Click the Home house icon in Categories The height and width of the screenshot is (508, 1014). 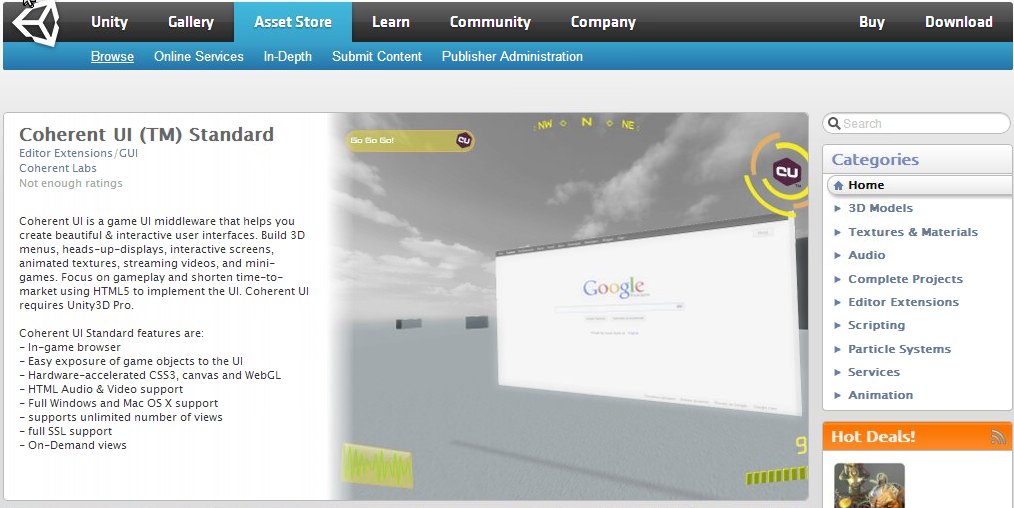(x=838, y=185)
